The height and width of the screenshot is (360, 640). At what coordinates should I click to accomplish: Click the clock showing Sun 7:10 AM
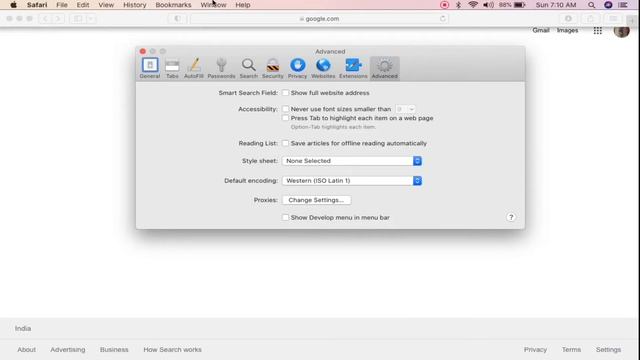[x=556, y=5]
